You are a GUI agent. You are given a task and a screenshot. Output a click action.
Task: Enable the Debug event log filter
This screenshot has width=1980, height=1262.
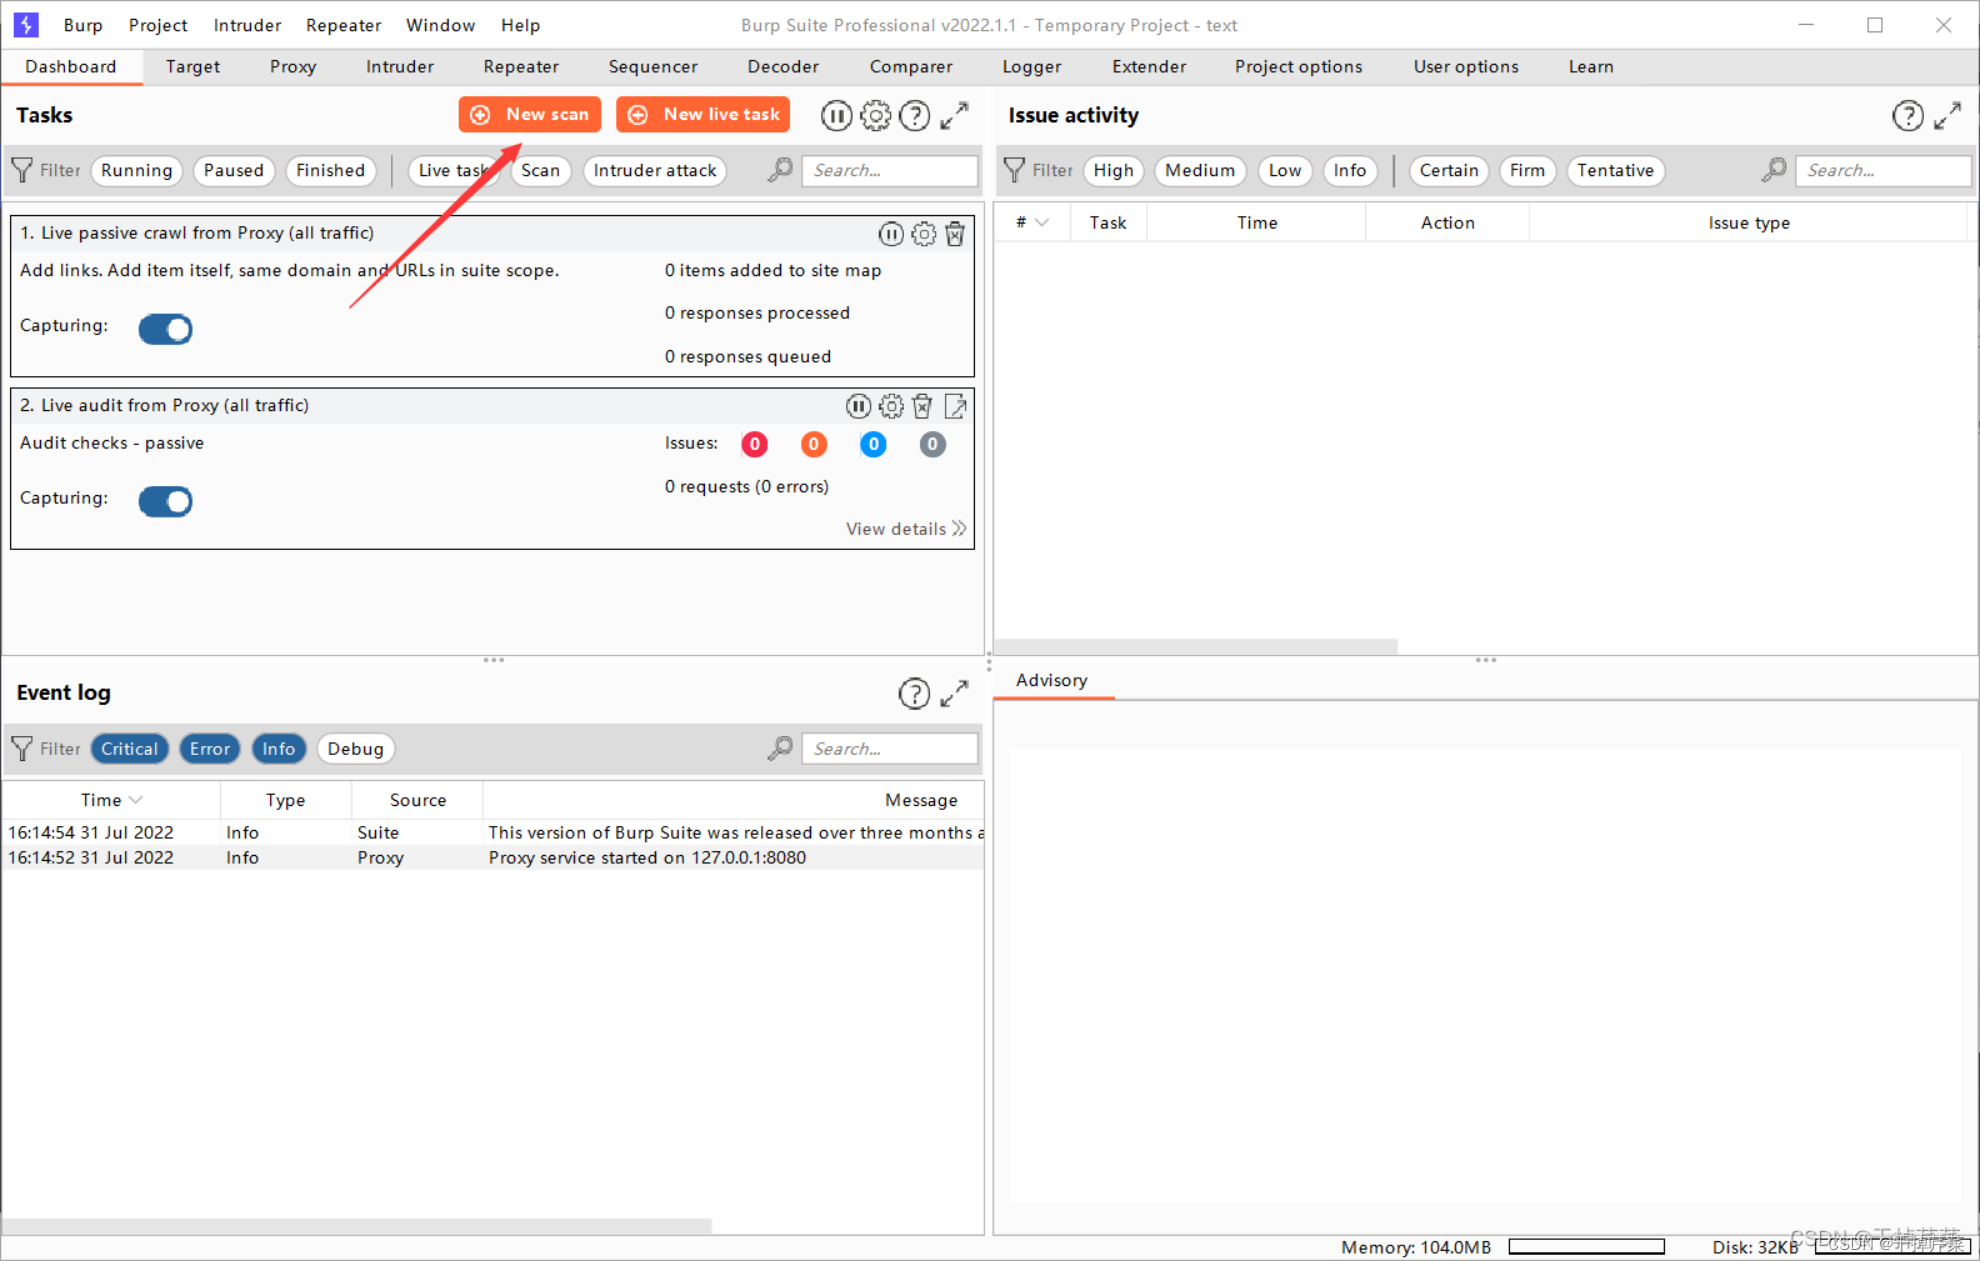click(x=355, y=749)
